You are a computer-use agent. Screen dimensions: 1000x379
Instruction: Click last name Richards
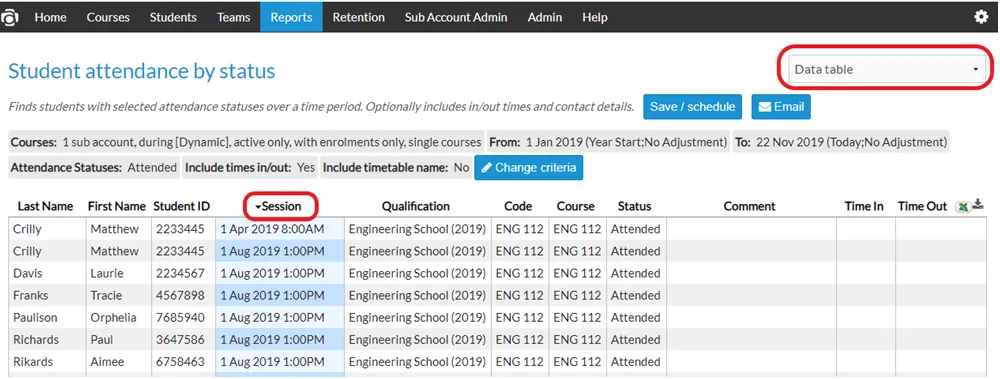coord(36,339)
